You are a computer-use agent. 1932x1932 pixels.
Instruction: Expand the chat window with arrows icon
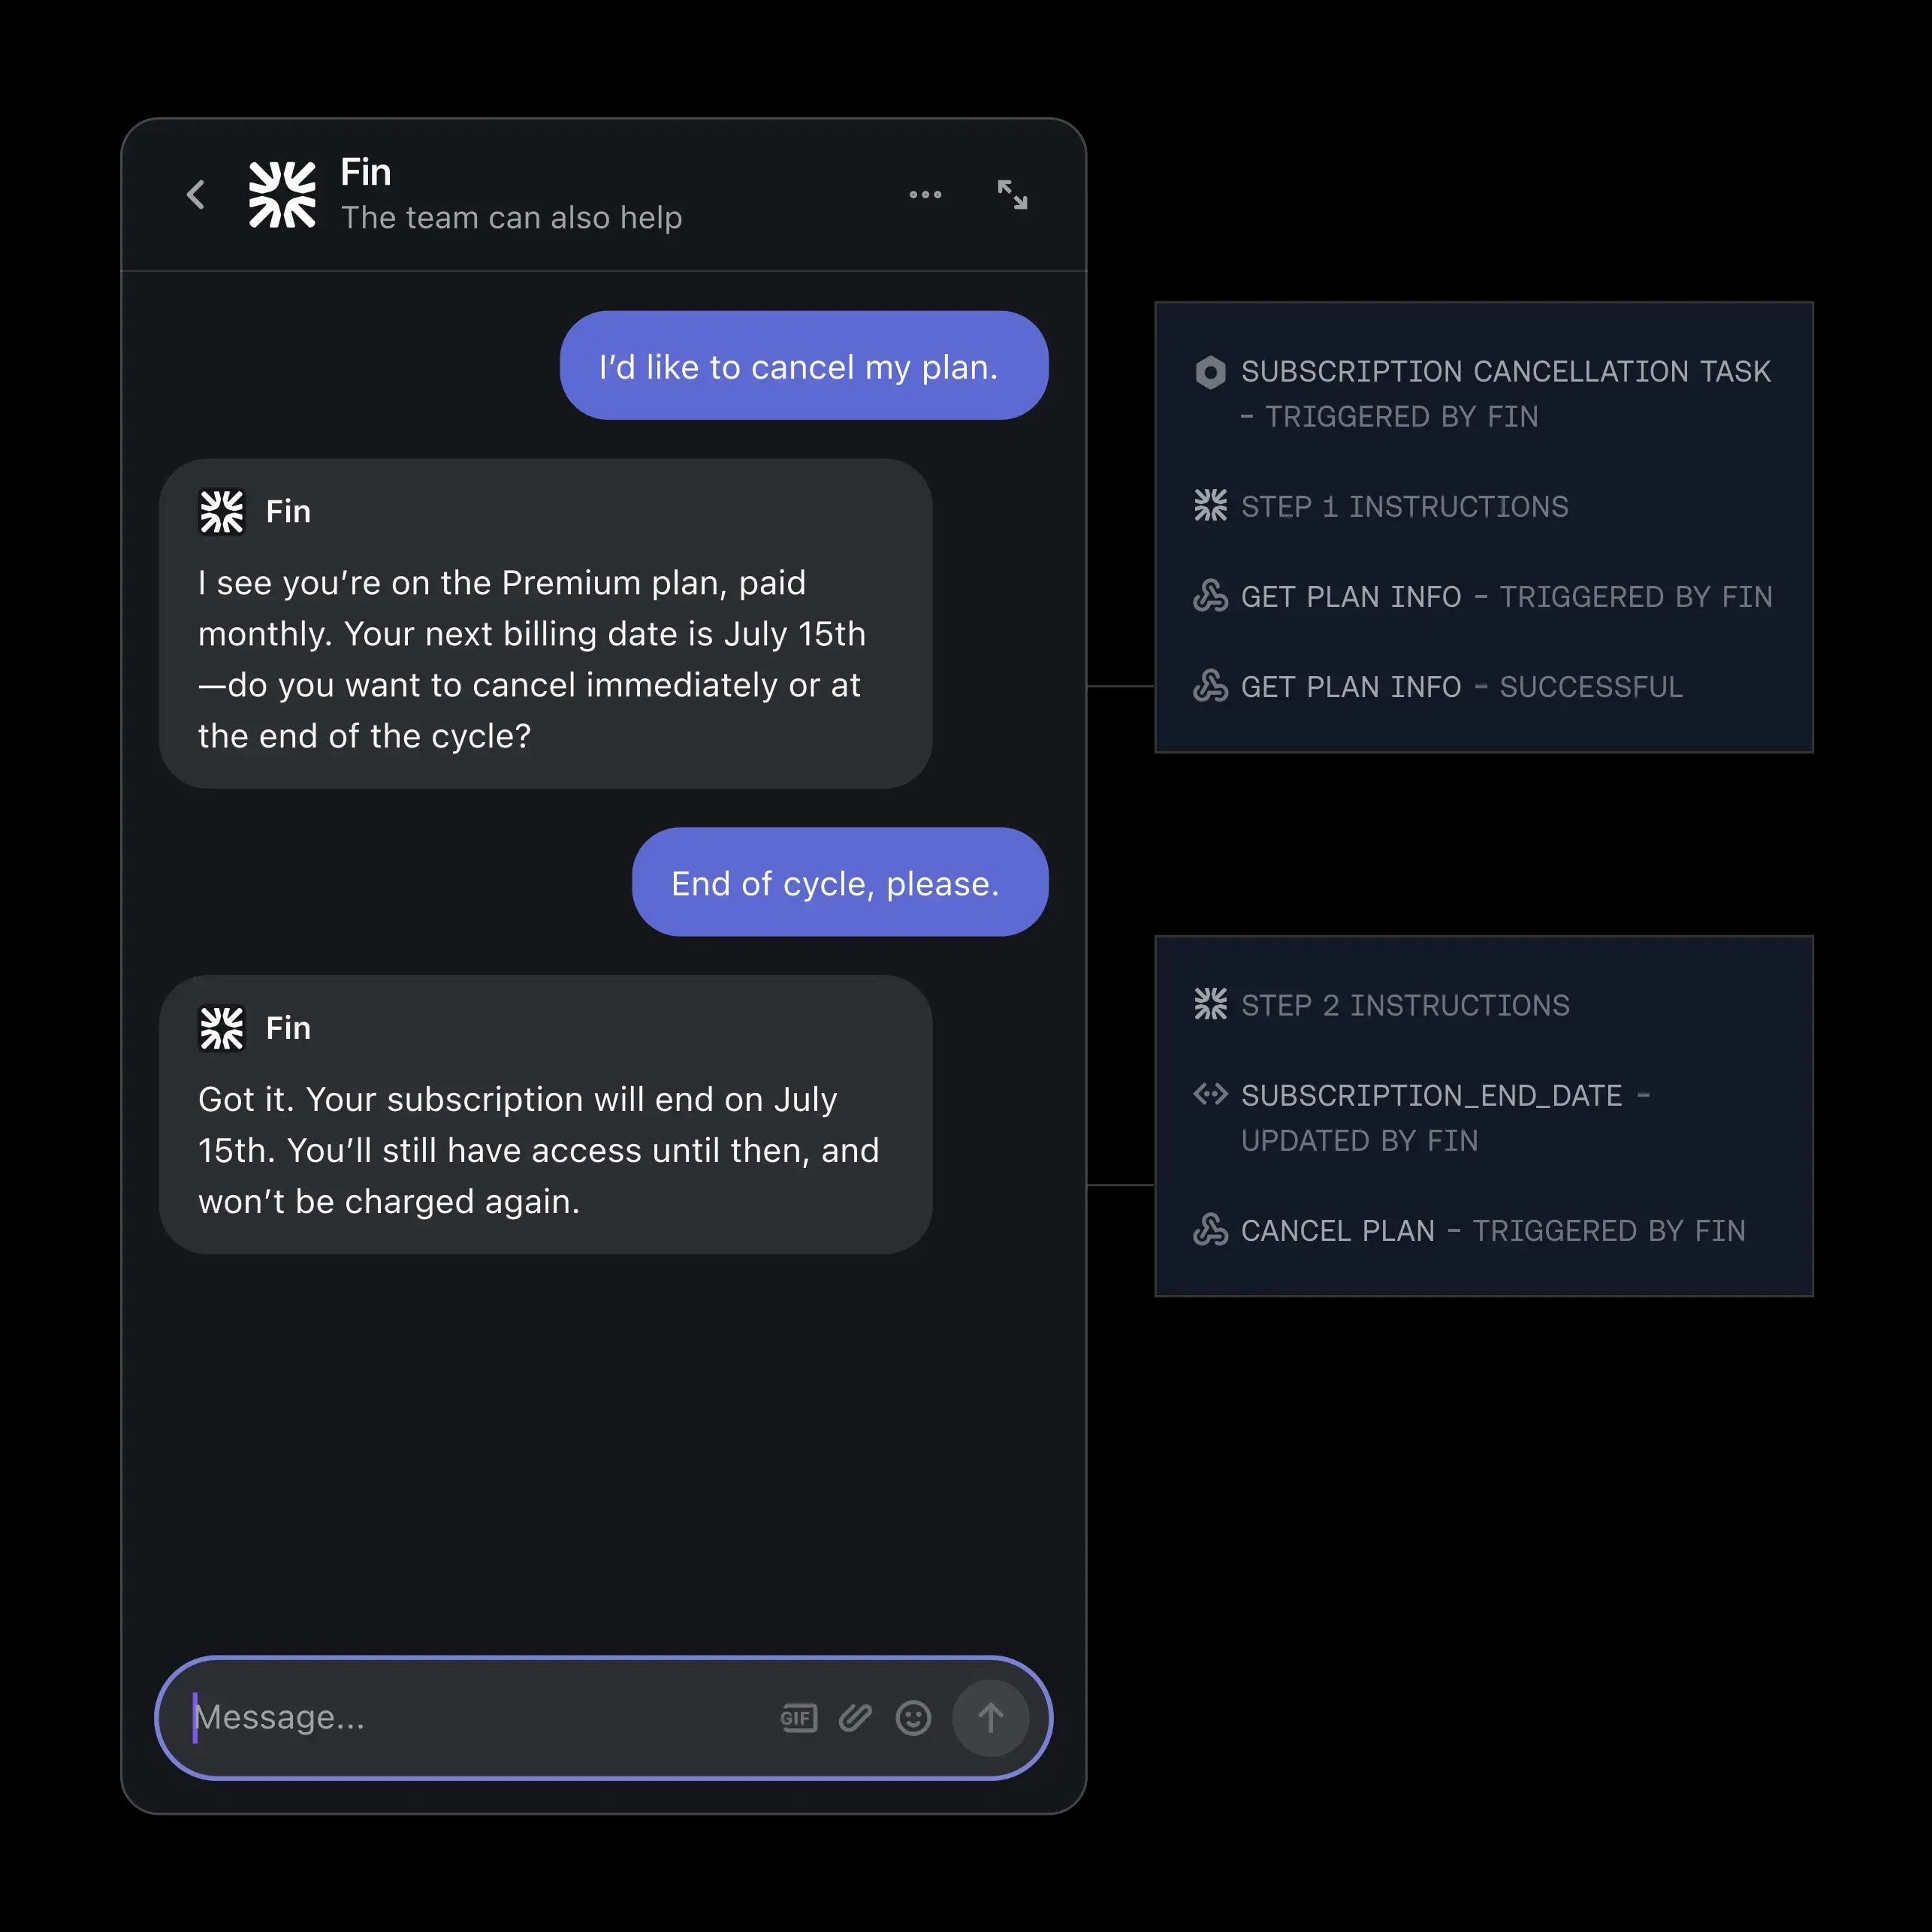(1012, 194)
